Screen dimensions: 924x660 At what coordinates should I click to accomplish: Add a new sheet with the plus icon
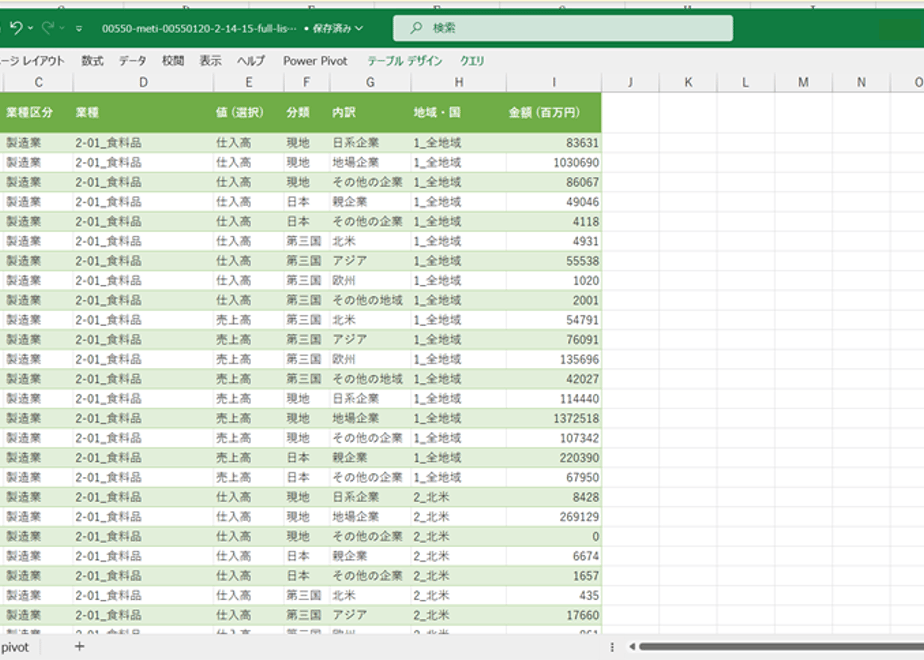(x=79, y=646)
